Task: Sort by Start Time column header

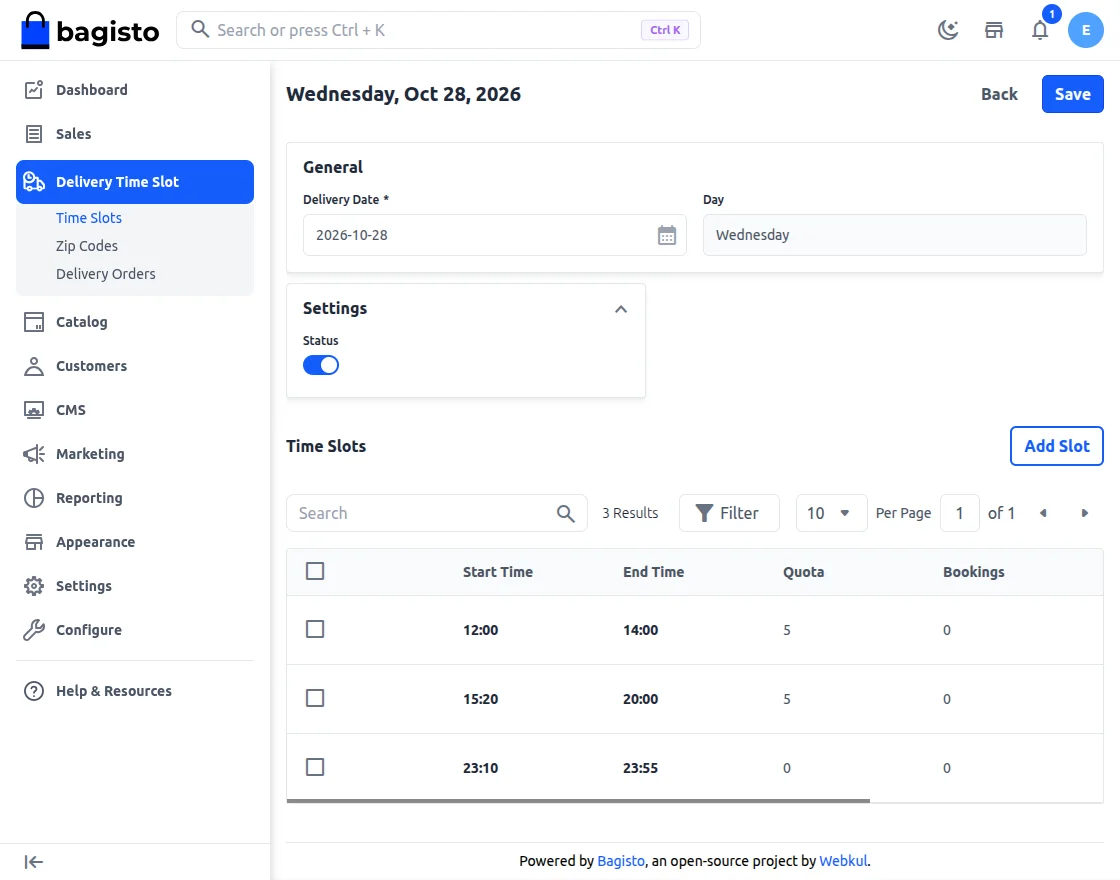Action: 497,572
